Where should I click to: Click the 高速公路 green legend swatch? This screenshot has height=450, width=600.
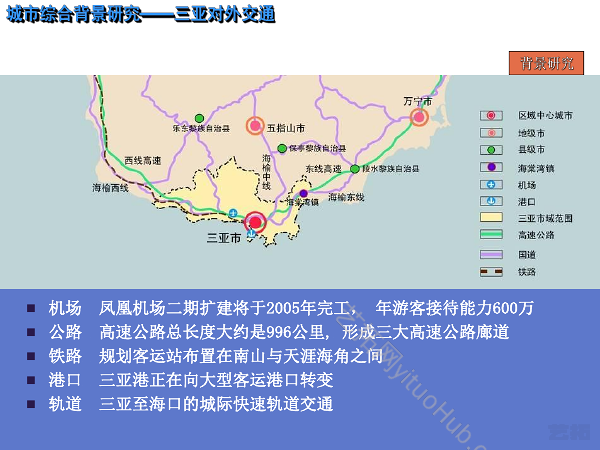[x=491, y=234]
